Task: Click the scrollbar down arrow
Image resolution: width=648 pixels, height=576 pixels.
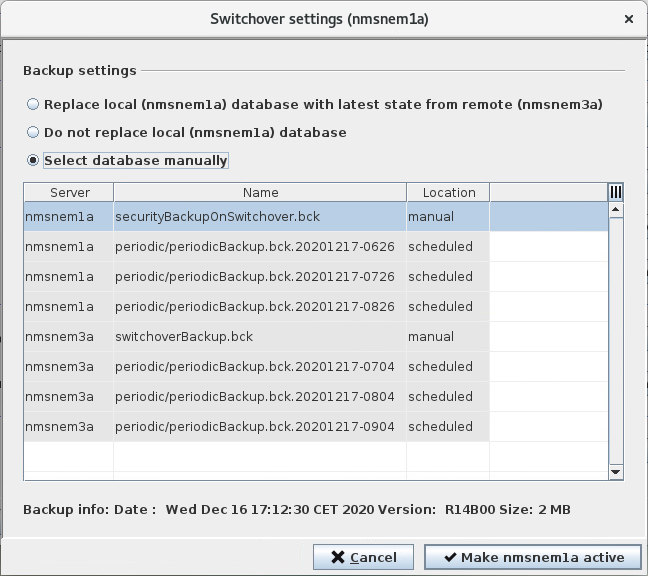Action: (x=616, y=472)
